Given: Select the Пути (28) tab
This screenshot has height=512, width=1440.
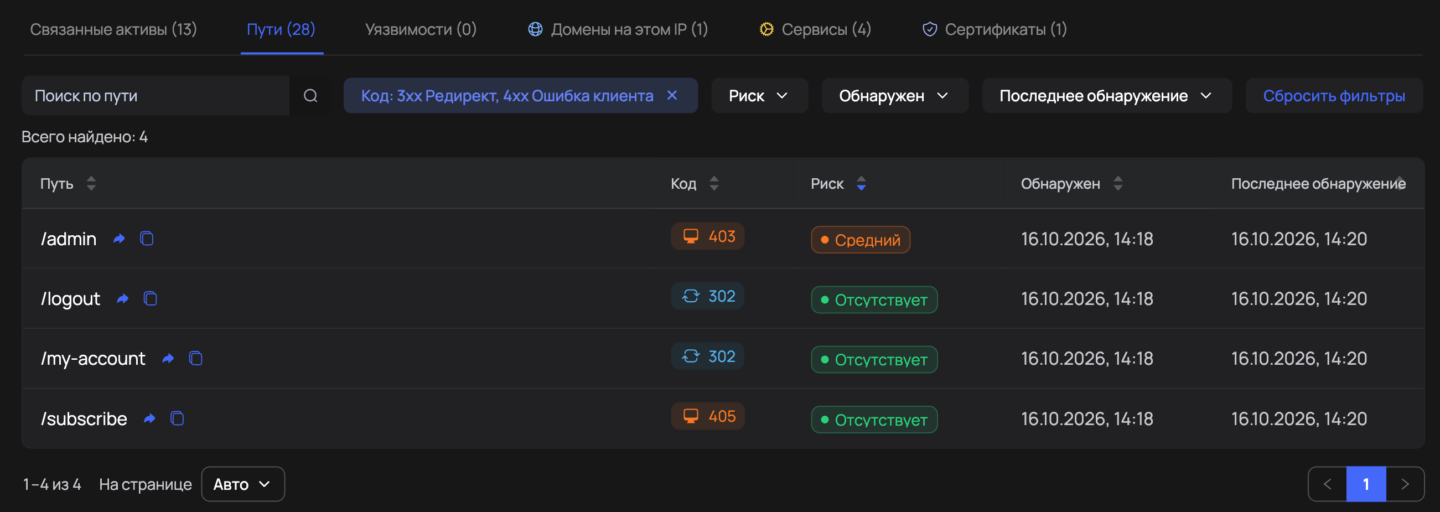Looking at the screenshot, I should coord(281,30).
